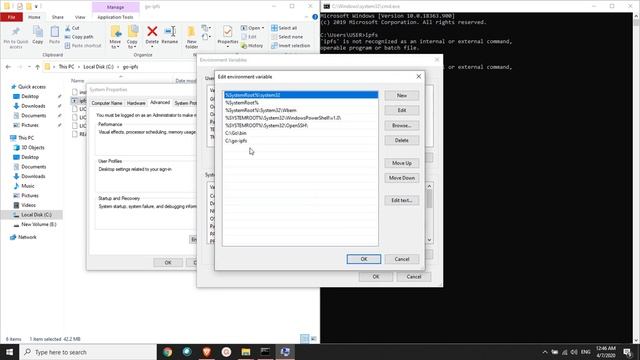Select the C:\go-ipfs path entry

300,141
